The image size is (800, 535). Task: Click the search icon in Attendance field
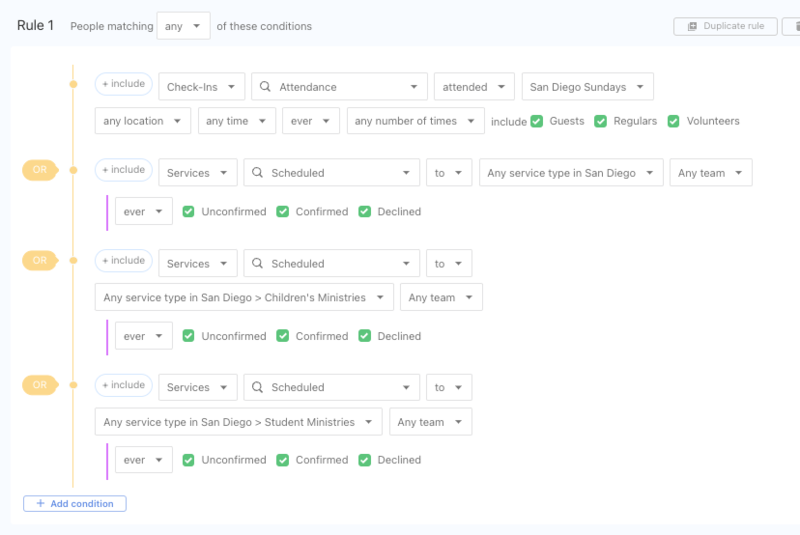click(x=265, y=87)
